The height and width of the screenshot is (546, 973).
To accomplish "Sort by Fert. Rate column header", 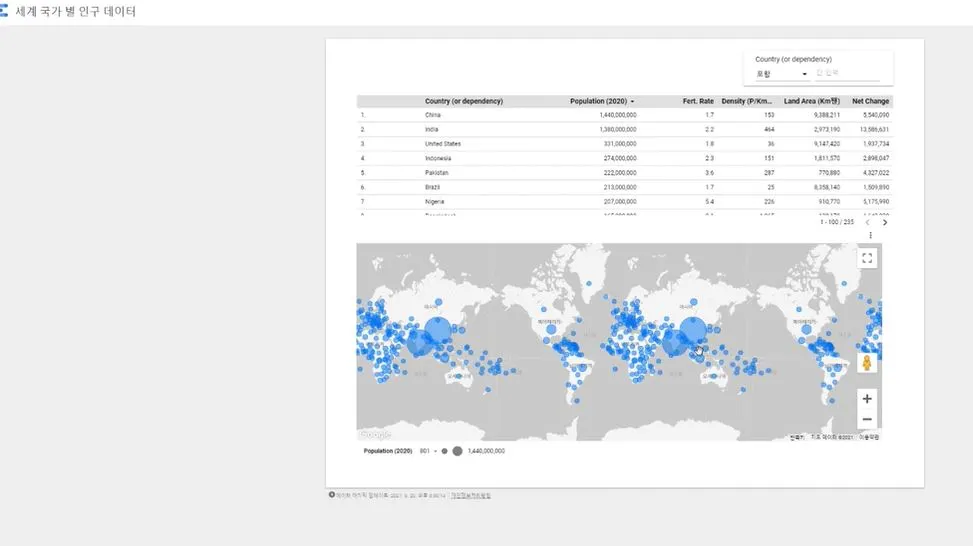I will (698, 101).
